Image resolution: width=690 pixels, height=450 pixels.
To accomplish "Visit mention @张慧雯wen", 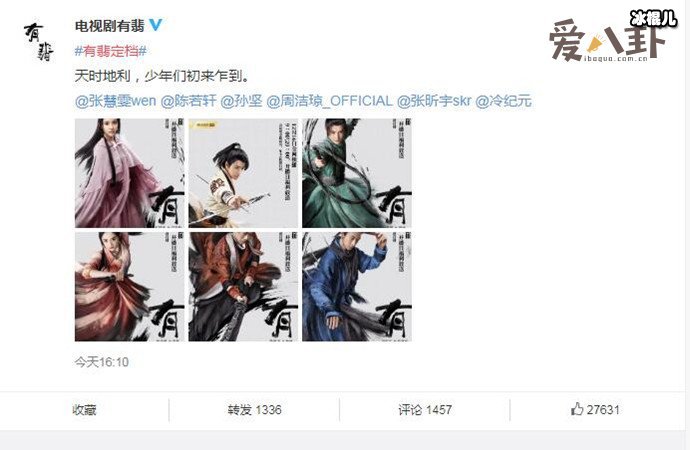I will point(115,101).
